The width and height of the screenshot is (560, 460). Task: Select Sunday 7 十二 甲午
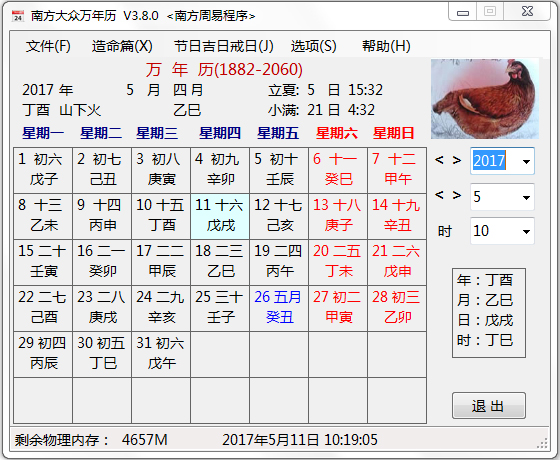[397, 170]
